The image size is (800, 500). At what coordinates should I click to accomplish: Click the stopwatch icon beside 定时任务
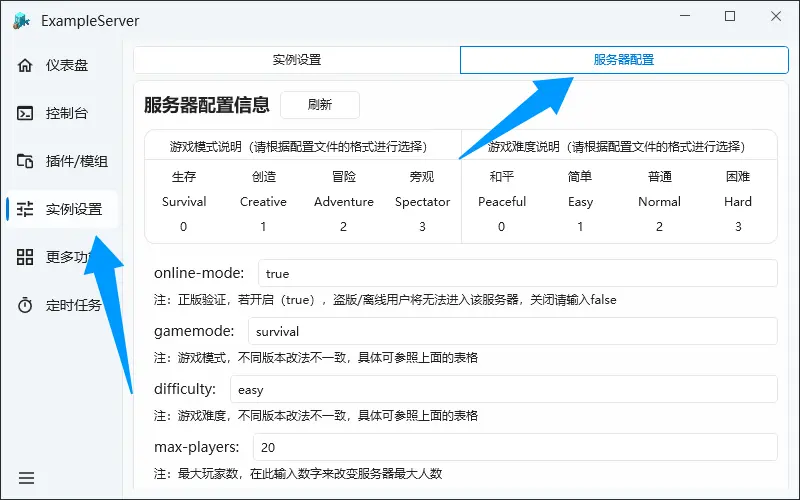pyautogui.click(x=25, y=305)
